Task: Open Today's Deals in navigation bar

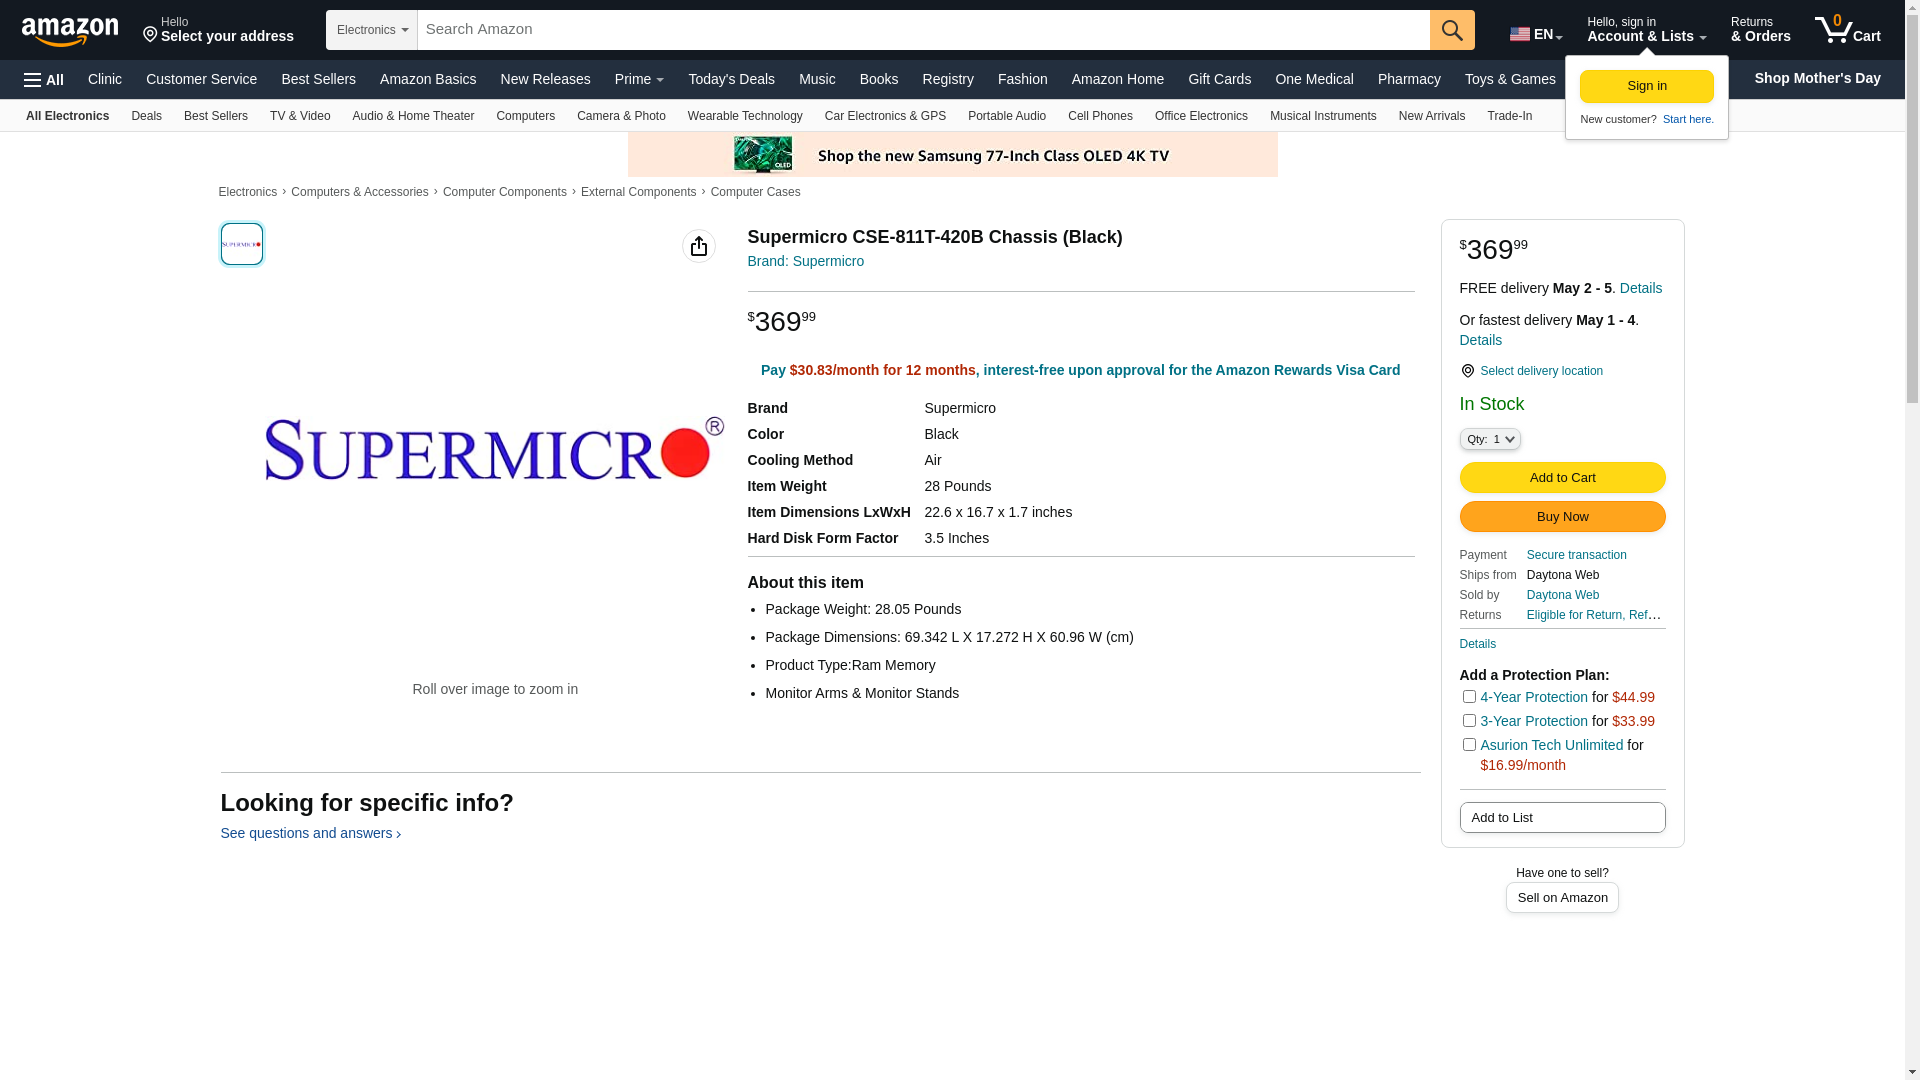Action: [731, 79]
